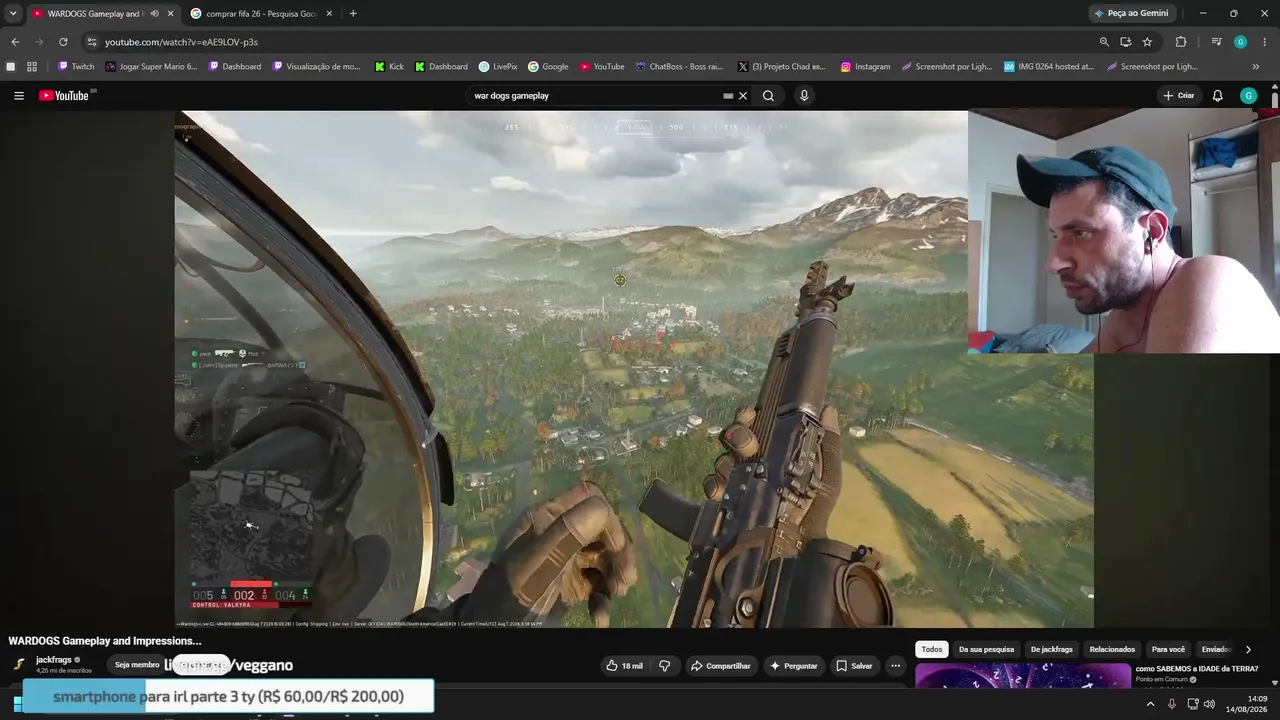Open the Kick bookmark
Image resolution: width=1280 pixels, height=720 pixels.
[x=389, y=67]
